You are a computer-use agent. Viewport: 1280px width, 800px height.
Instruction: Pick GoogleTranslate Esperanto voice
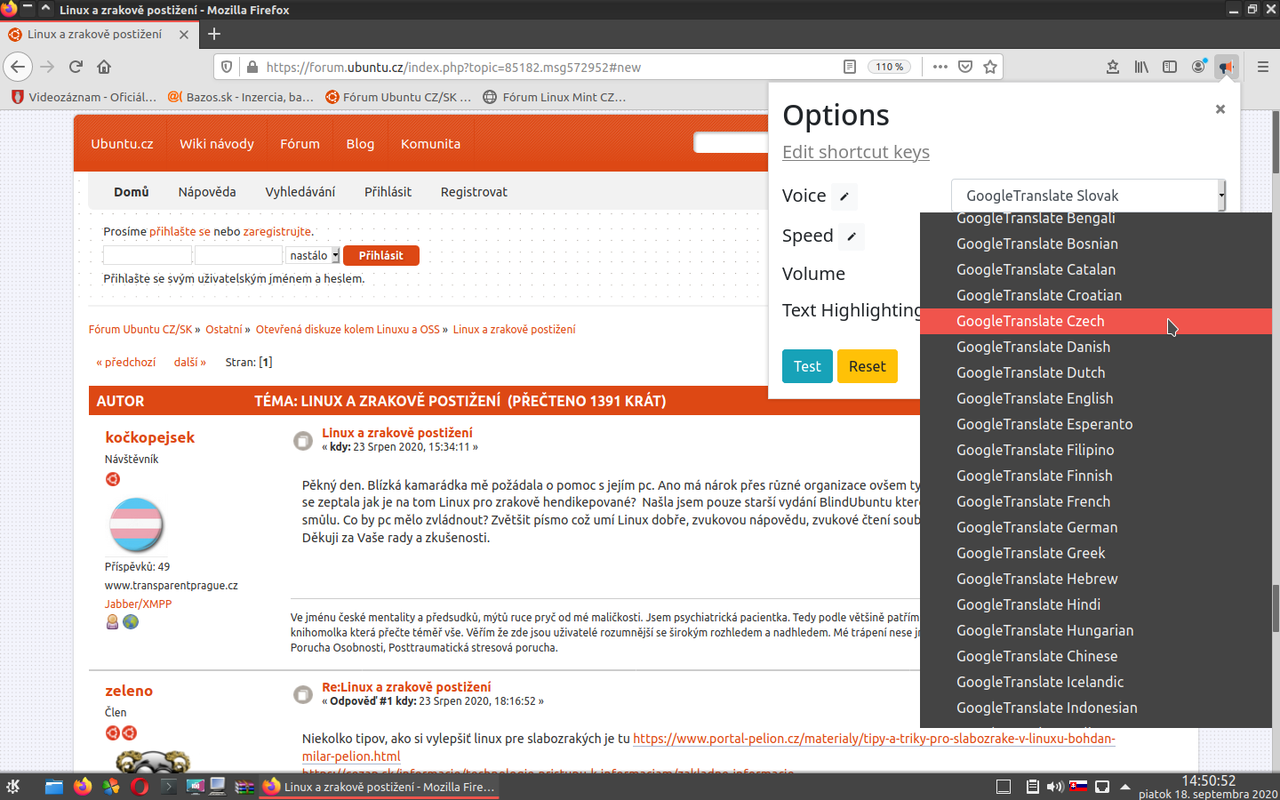pos(1095,424)
